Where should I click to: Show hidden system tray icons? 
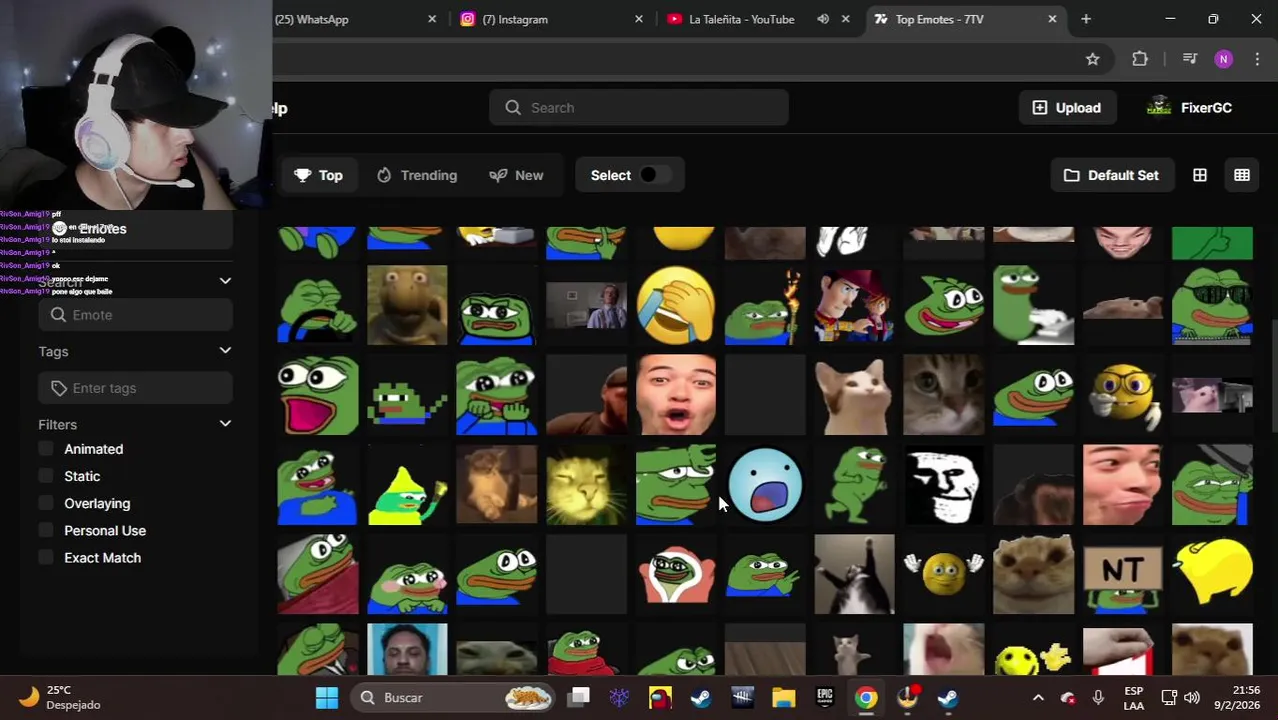pyautogui.click(x=1038, y=698)
